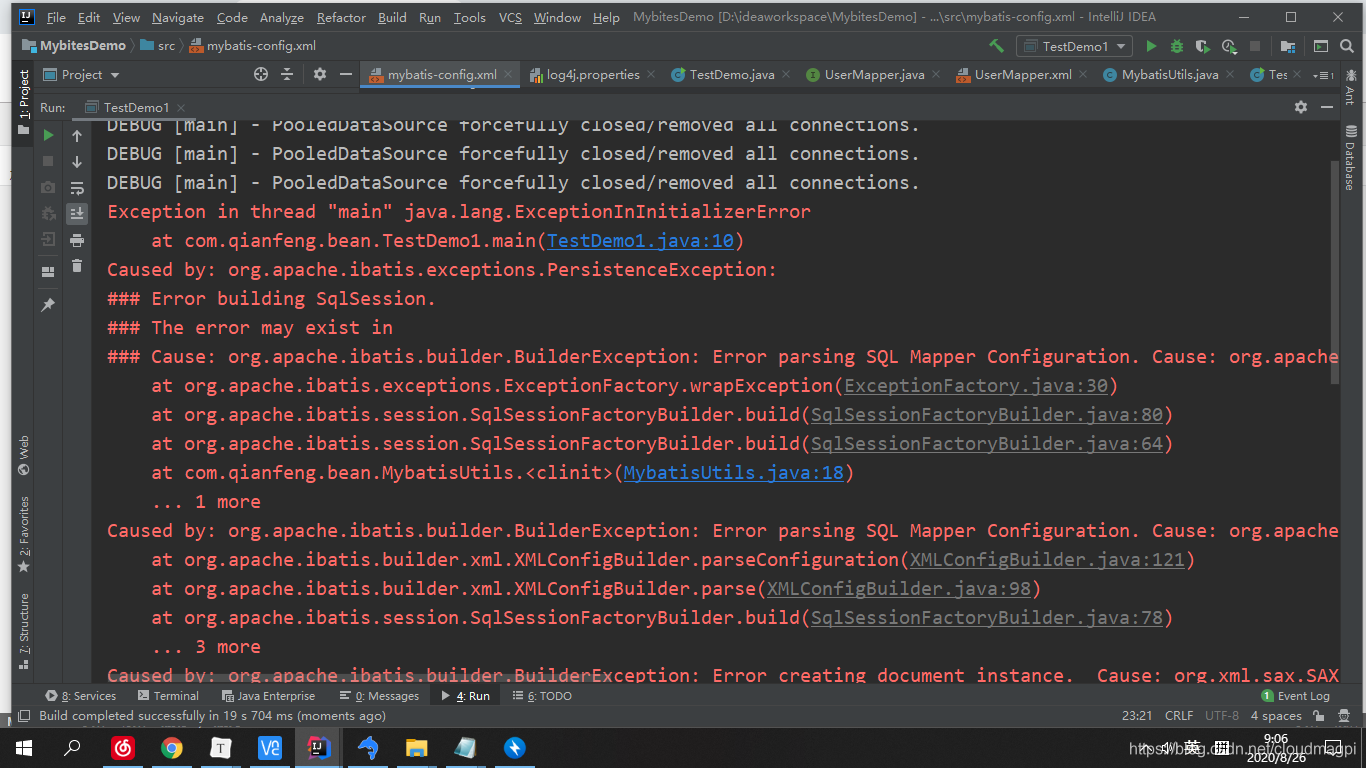Switch to the MybatisUtils.java editor tab
The width and height of the screenshot is (1366, 768).
pyautogui.click(x=1170, y=75)
